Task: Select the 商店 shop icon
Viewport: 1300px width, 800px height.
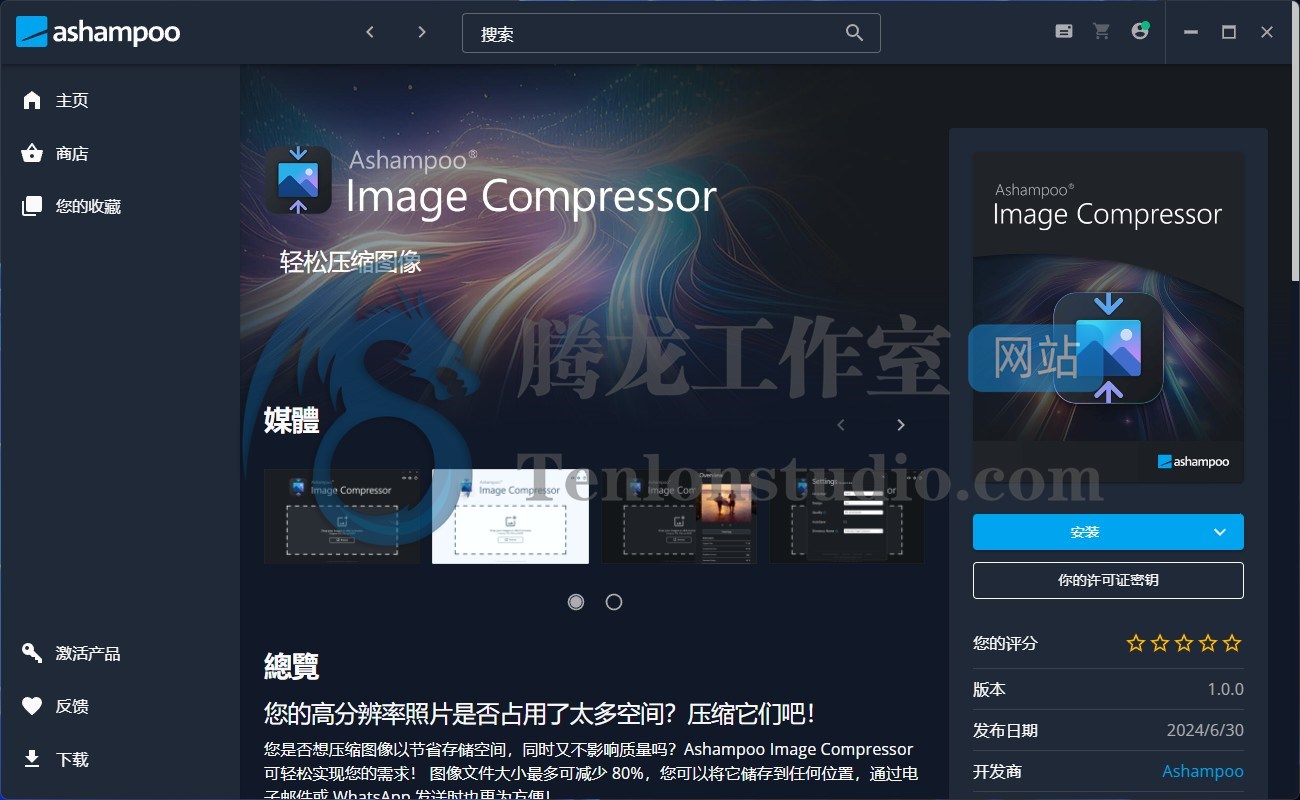Action: click(x=32, y=153)
